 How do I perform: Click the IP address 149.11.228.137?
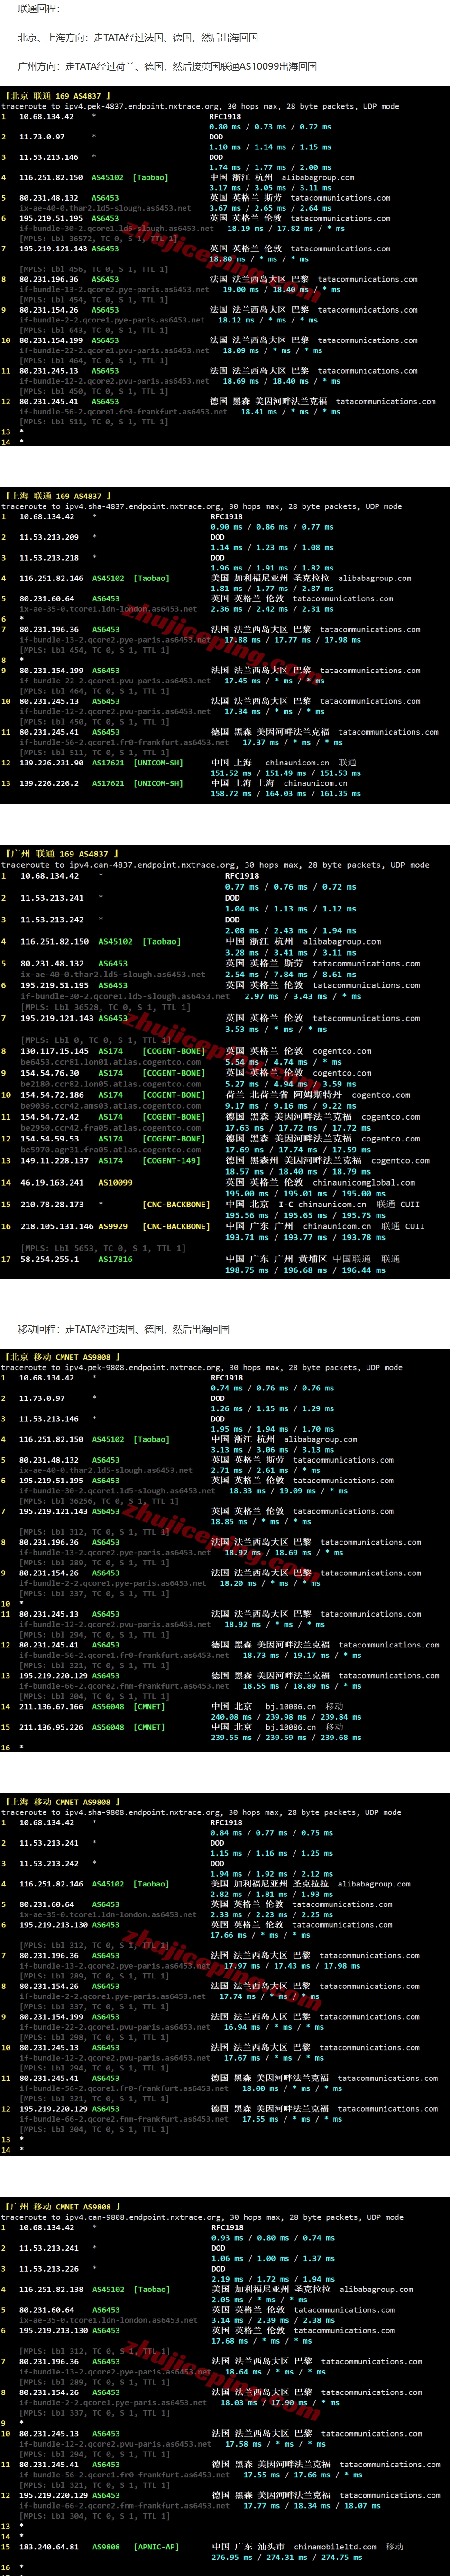coord(54,1160)
